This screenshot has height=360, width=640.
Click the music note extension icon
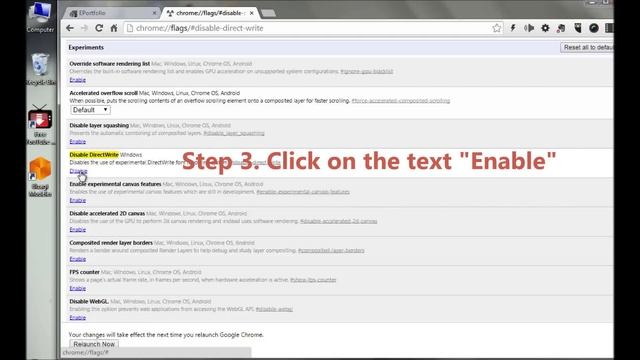click(561, 28)
